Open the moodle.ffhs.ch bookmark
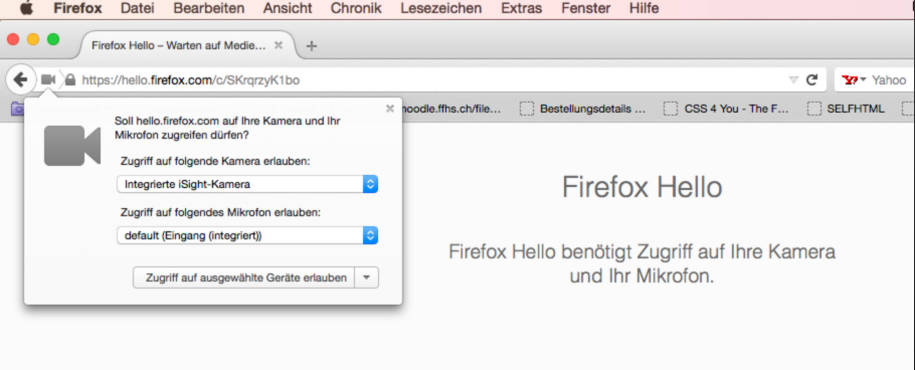 [451, 109]
